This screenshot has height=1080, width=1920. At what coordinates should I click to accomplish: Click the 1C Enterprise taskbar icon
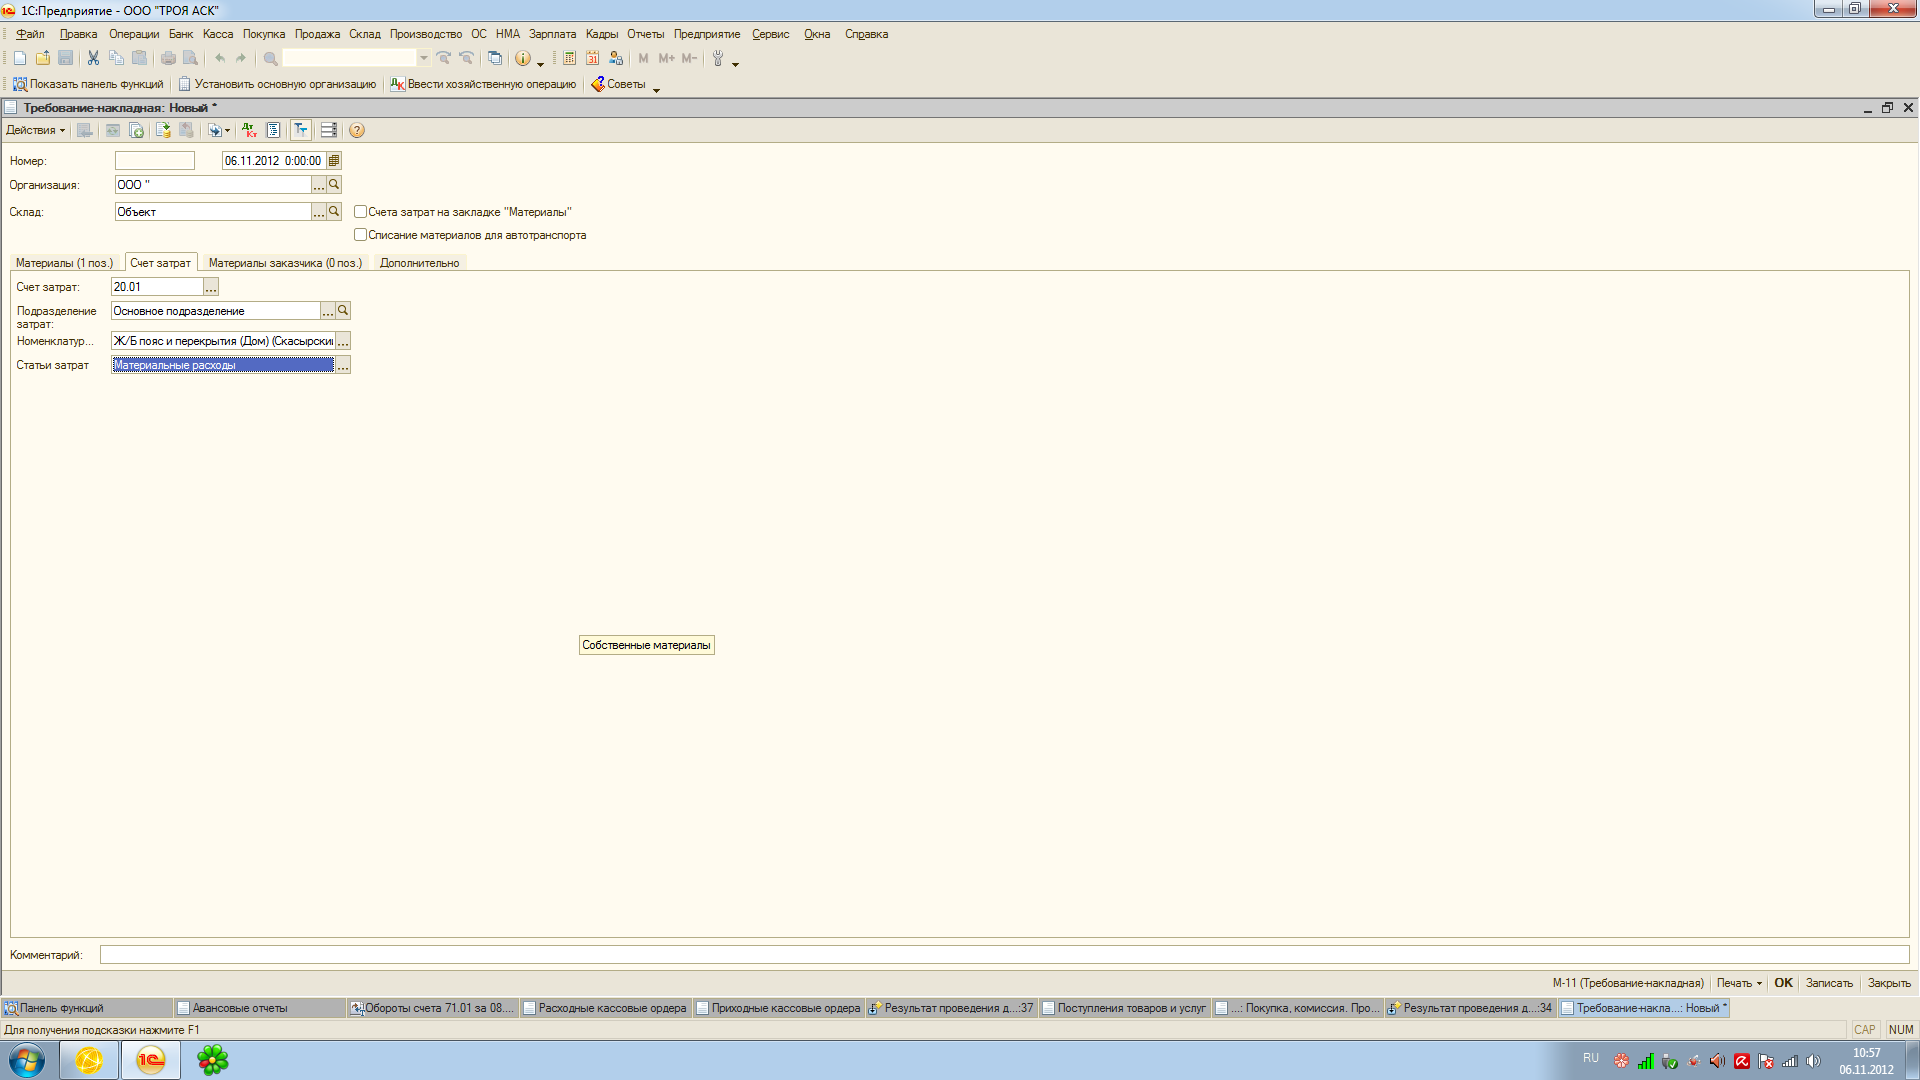[150, 1060]
